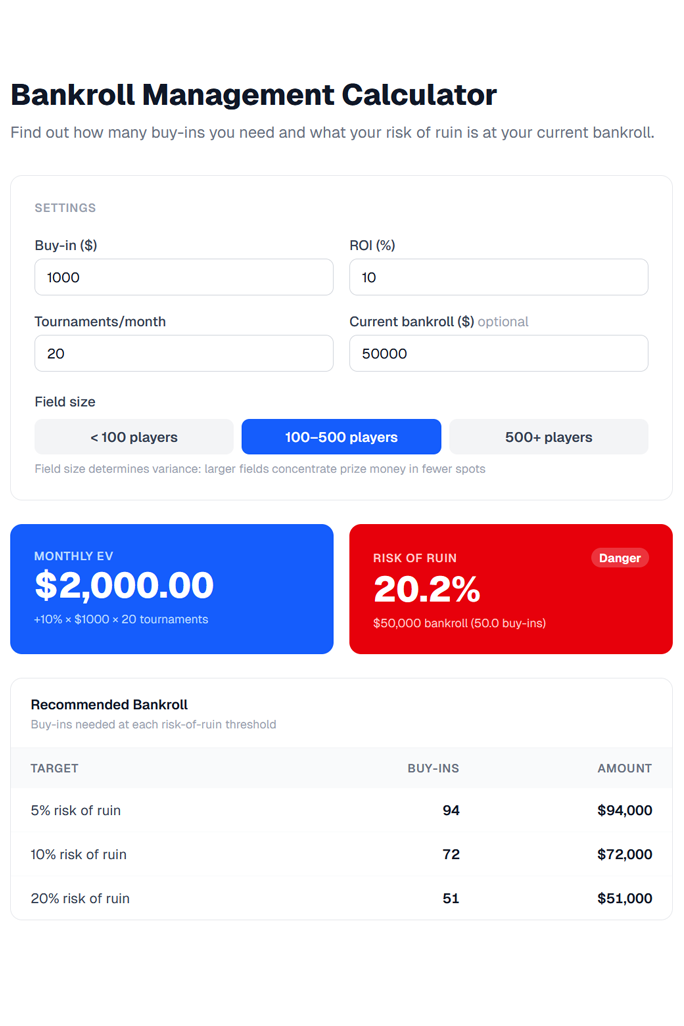The image size is (684, 1026).
Task: Choose the 100–500 players option
Action: (341, 437)
